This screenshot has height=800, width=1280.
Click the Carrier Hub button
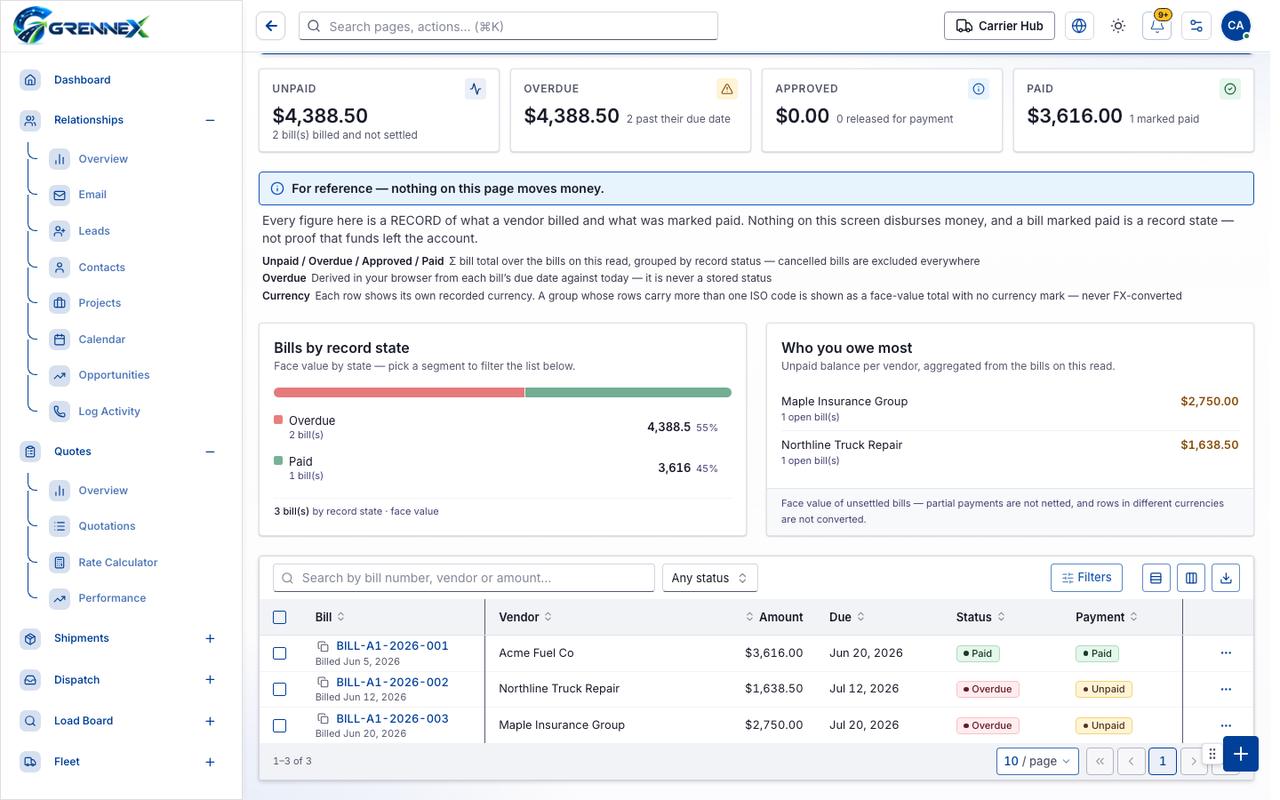click(999, 26)
